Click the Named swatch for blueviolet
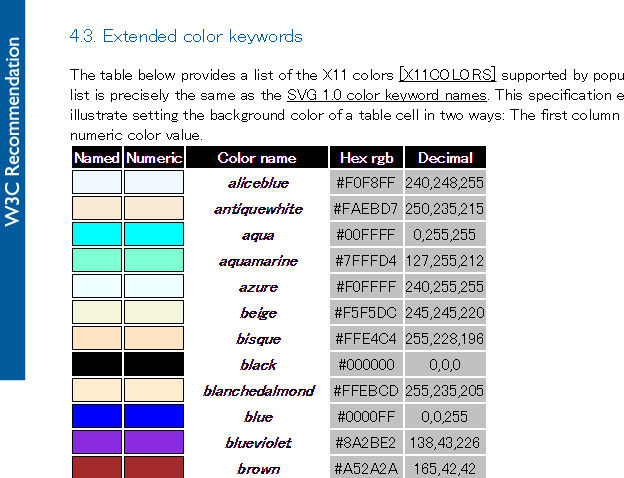624x478 pixels. (97, 442)
